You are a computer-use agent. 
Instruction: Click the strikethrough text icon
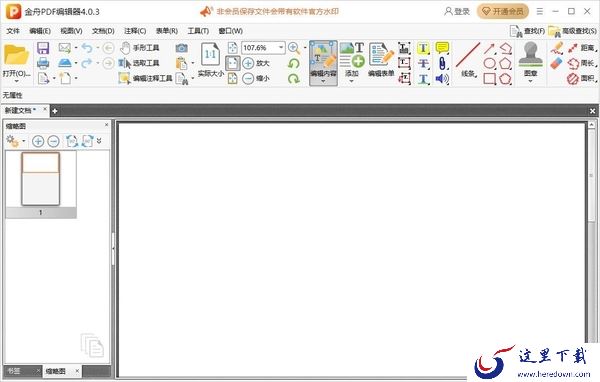(423, 64)
